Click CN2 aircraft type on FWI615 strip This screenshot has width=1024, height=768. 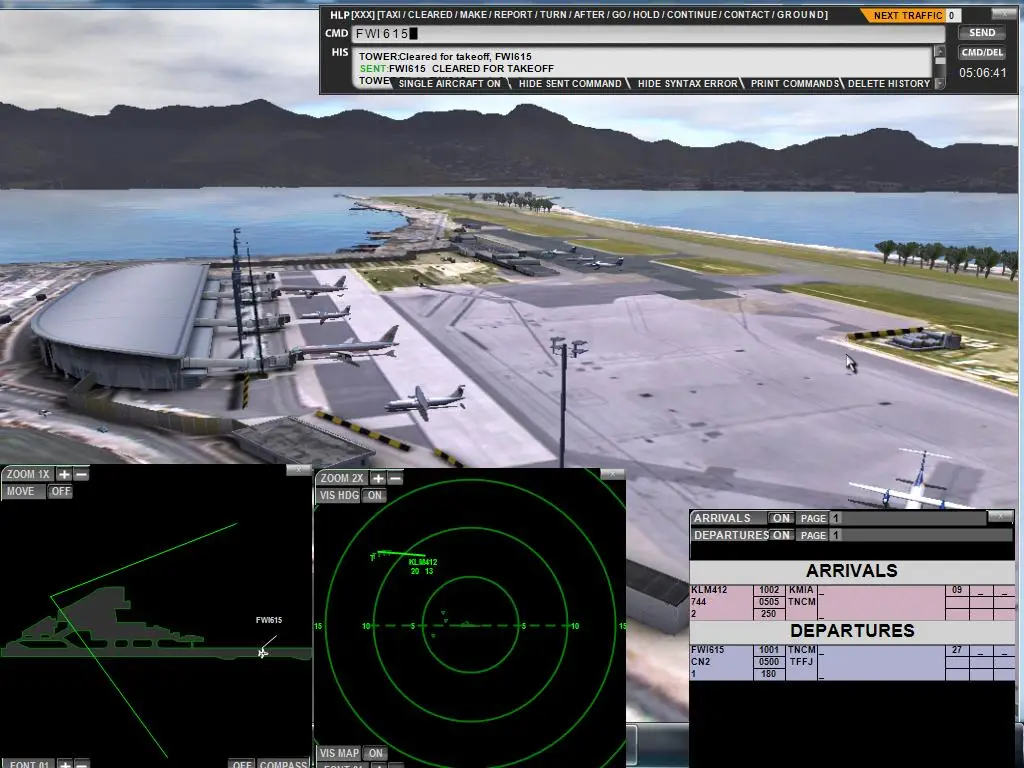coord(701,662)
